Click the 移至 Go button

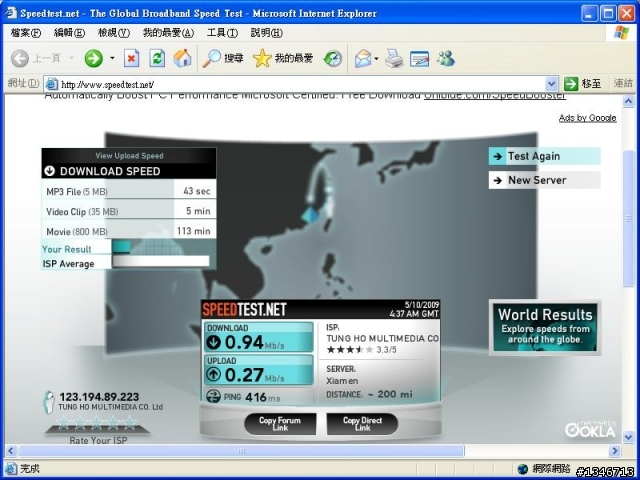(x=583, y=84)
